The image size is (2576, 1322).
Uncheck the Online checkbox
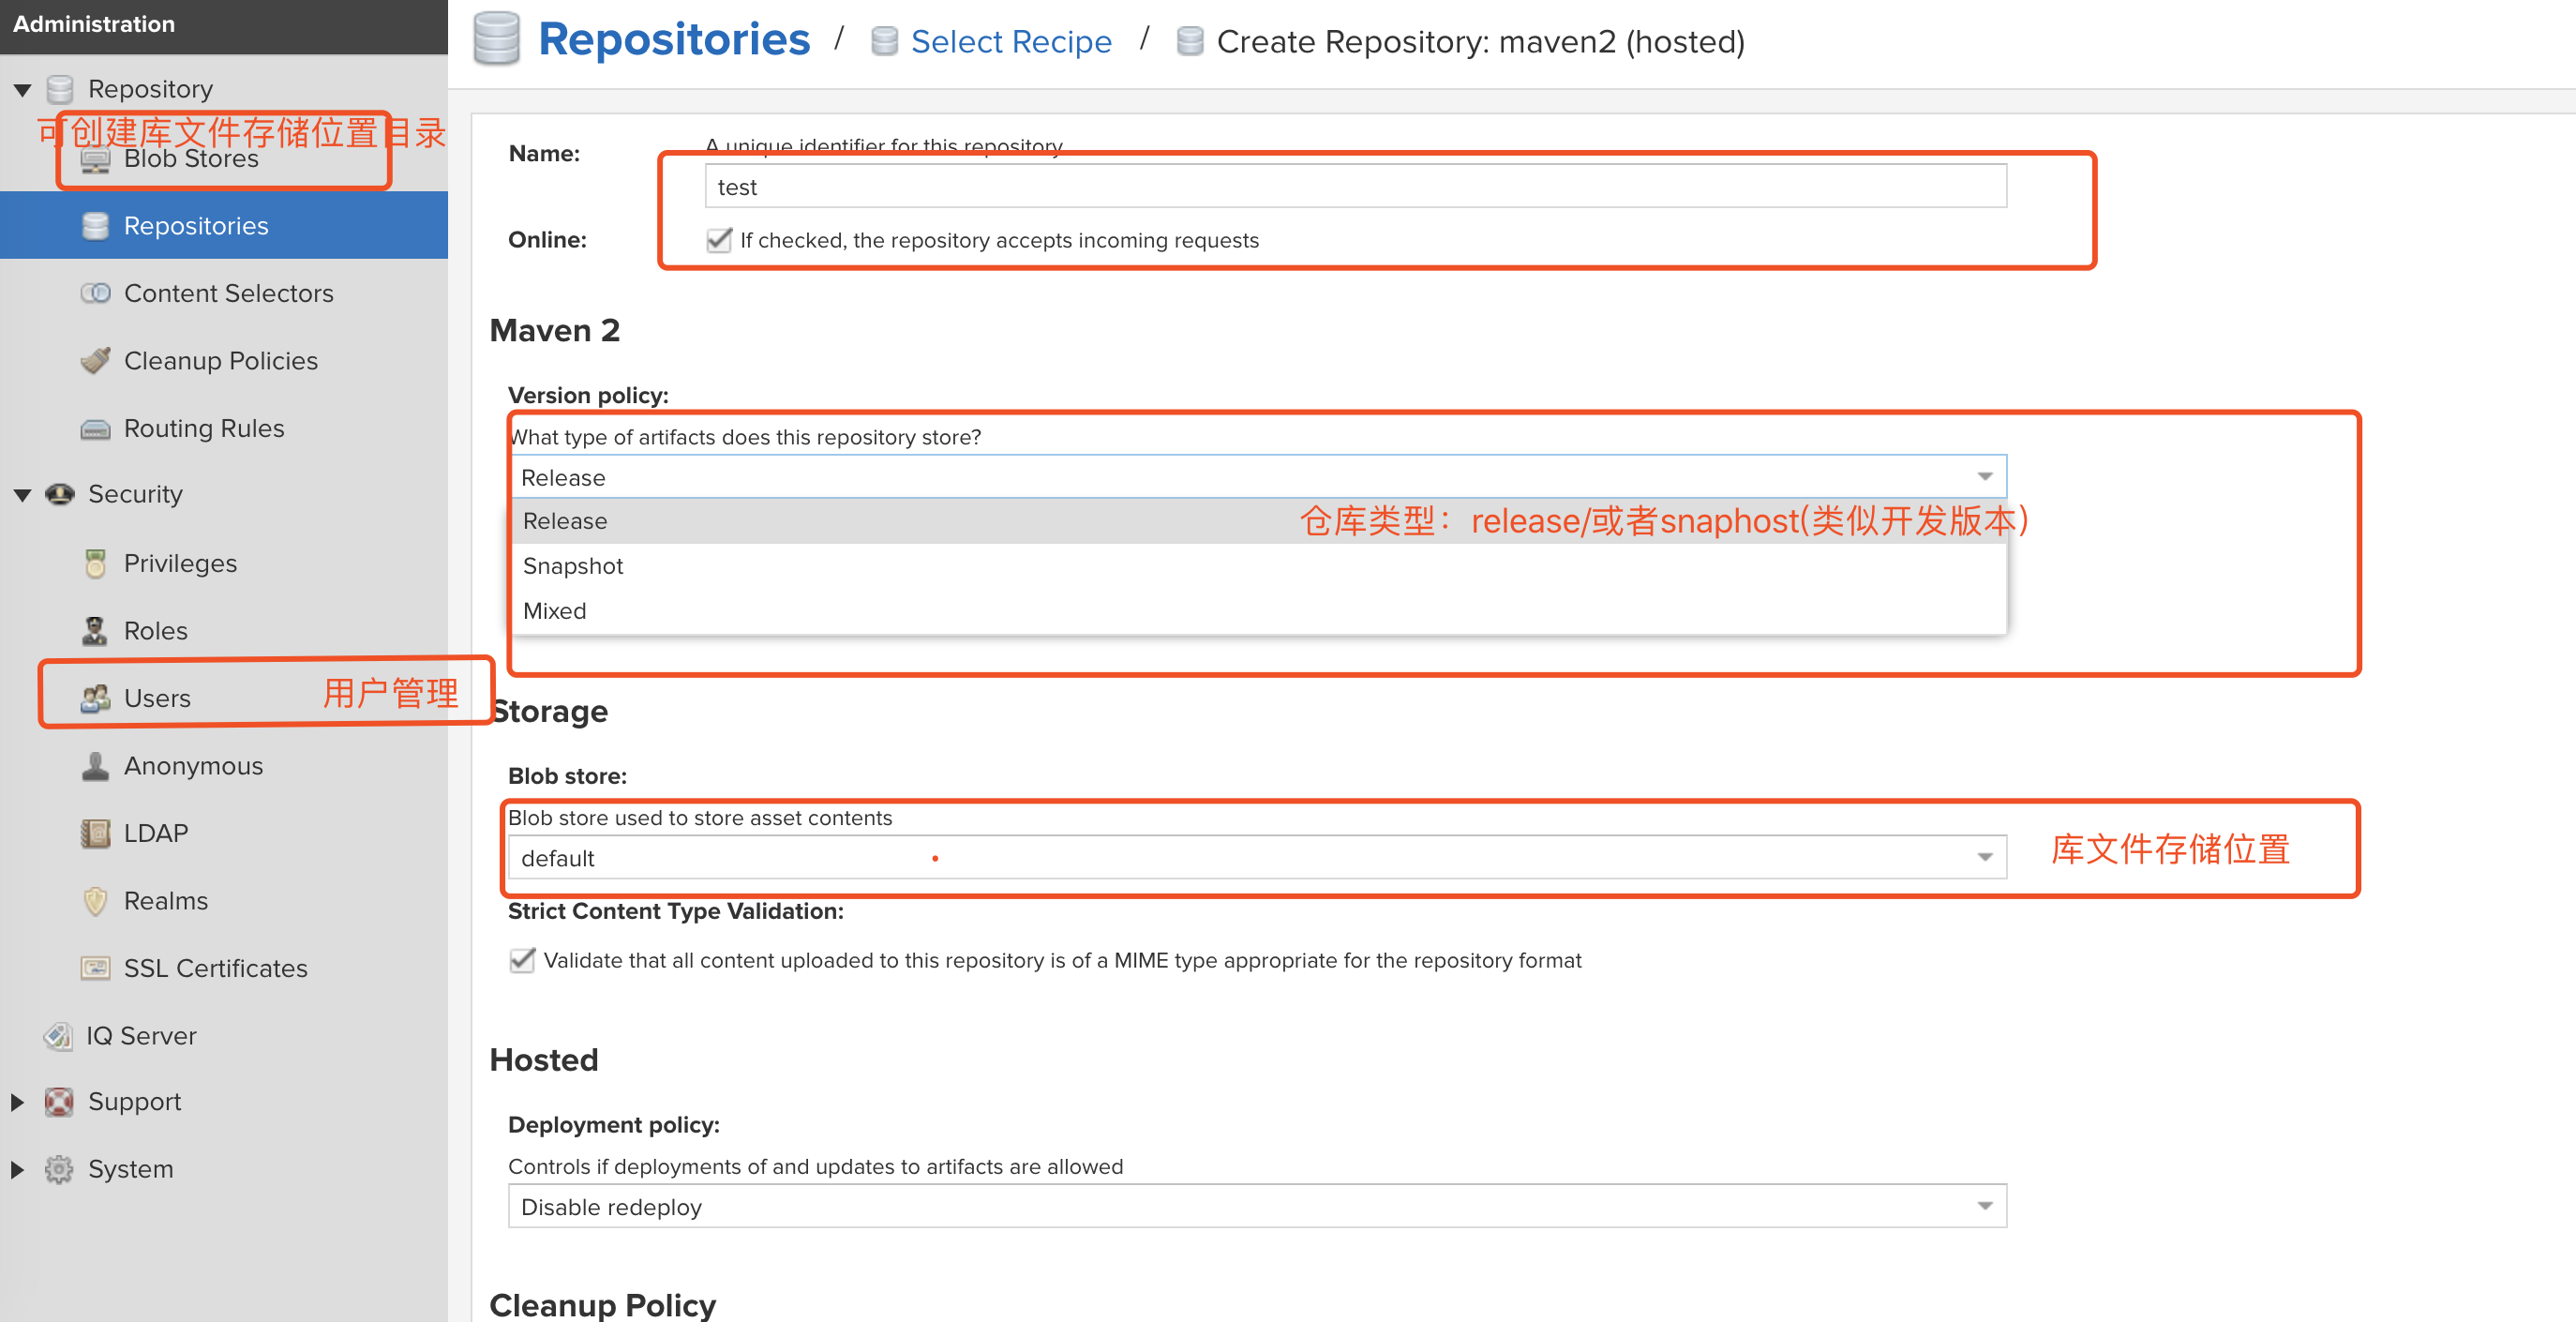tap(719, 240)
